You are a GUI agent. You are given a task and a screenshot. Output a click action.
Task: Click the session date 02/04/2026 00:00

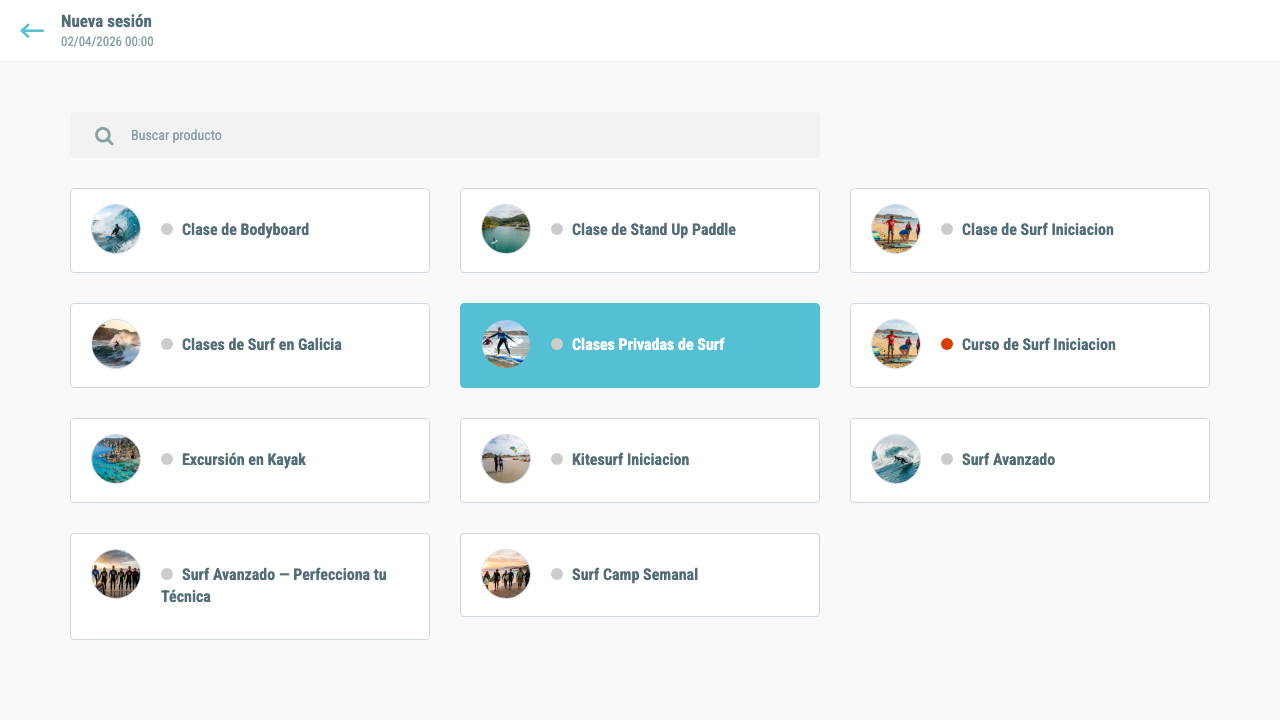[x=107, y=42]
